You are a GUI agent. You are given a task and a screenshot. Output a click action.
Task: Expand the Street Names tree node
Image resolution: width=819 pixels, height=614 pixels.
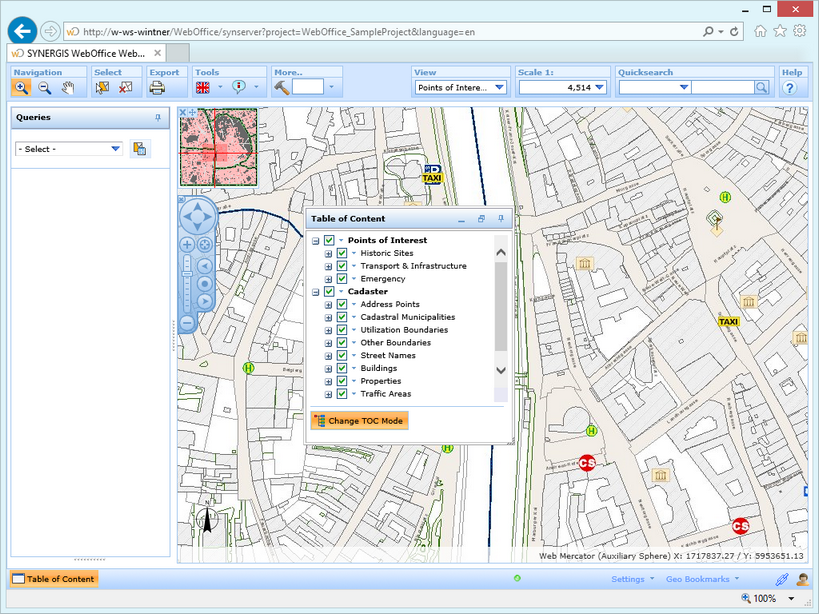pos(329,355)
